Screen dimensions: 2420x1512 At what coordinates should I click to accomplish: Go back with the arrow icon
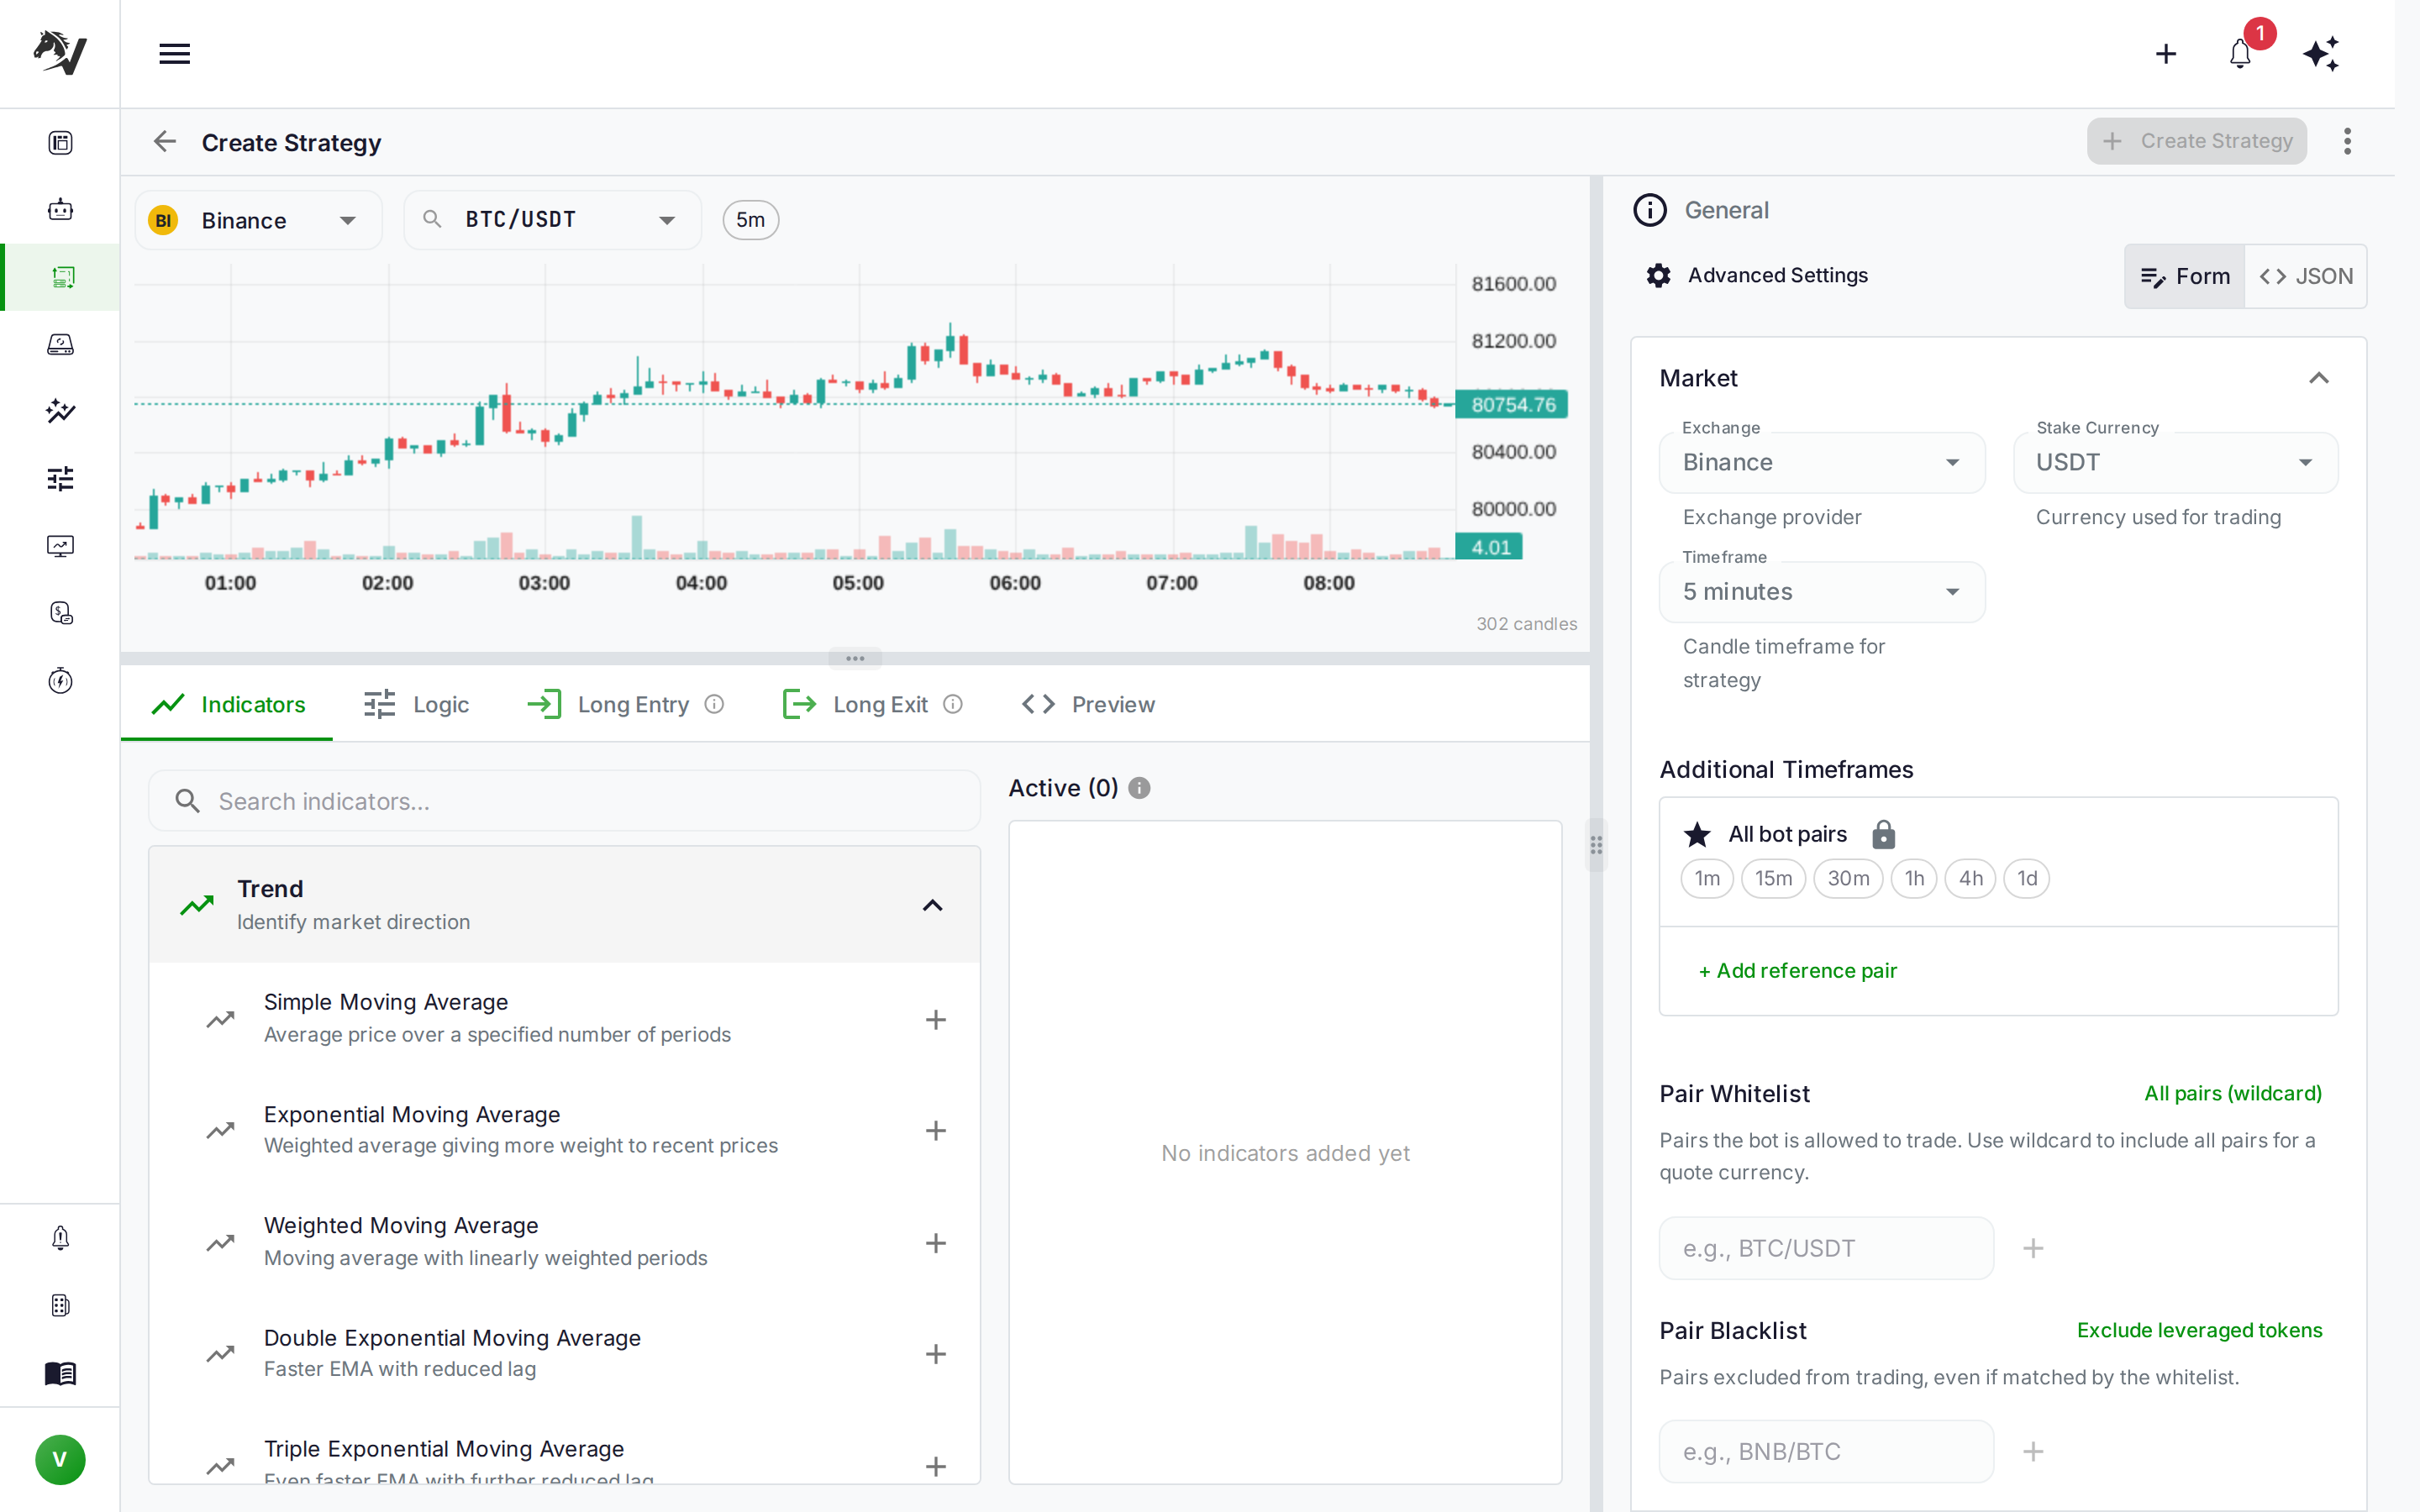pos(165,142)
